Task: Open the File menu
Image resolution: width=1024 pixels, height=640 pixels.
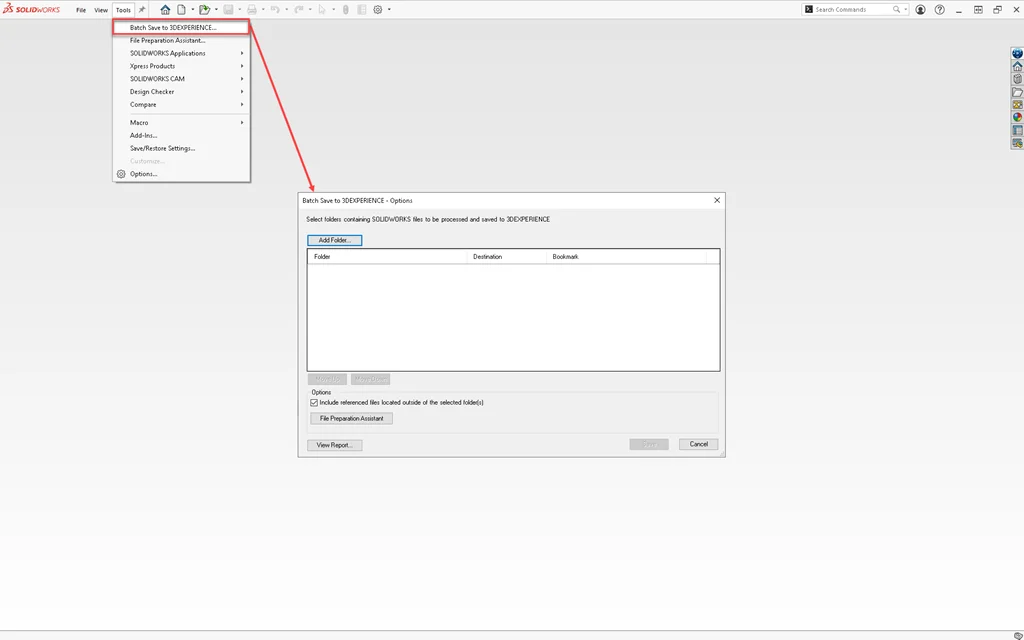Action: (81, 10)
